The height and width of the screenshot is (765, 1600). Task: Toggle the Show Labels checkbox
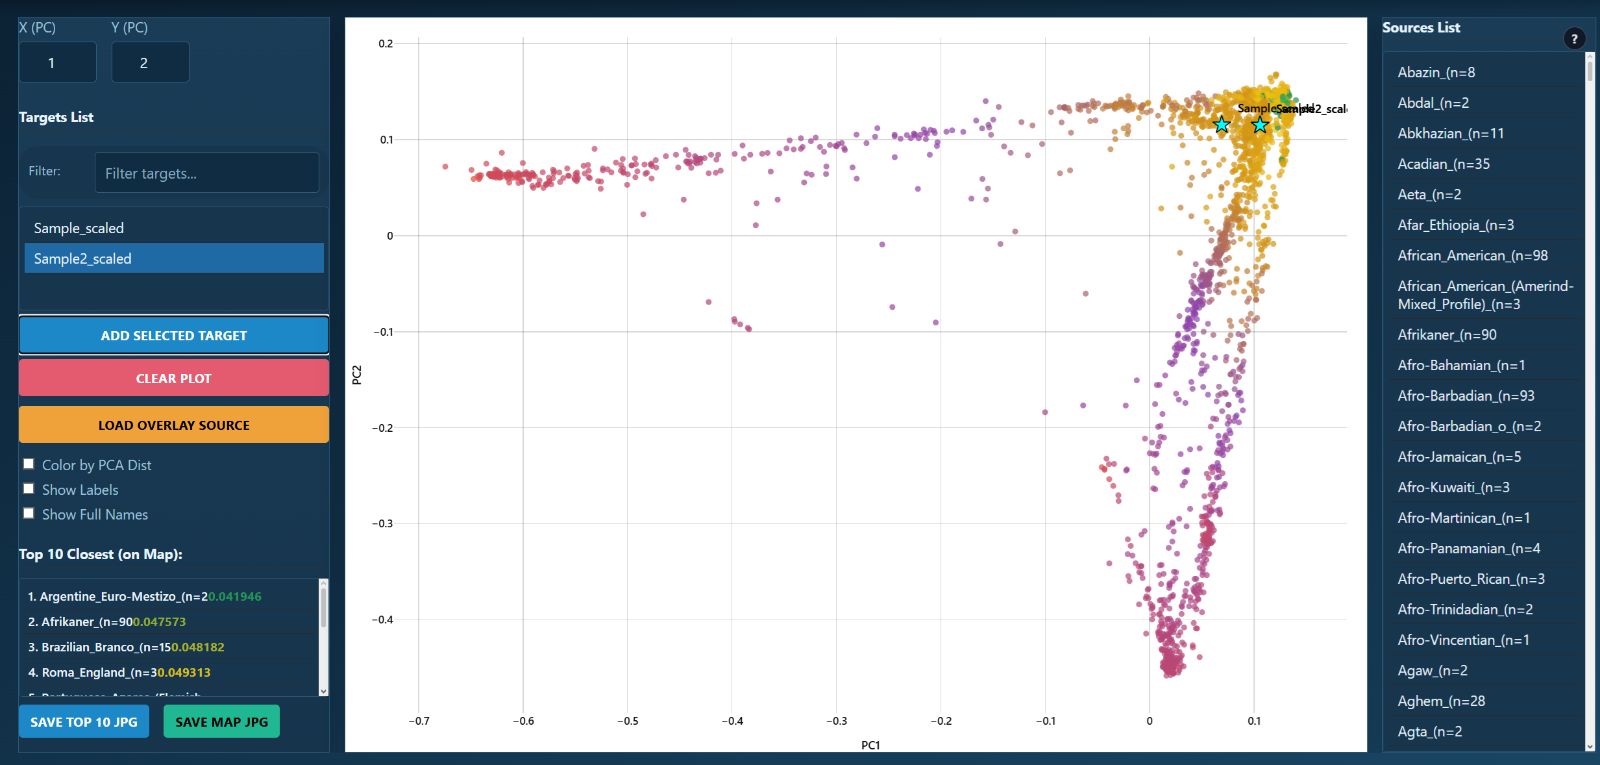click(x=29, y=489)
